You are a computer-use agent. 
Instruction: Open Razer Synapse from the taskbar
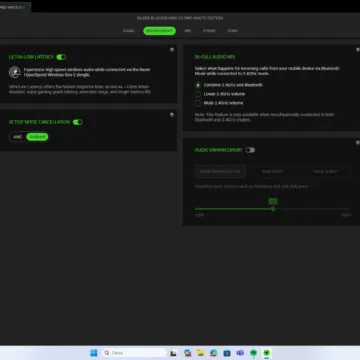[x=267, y=353]
